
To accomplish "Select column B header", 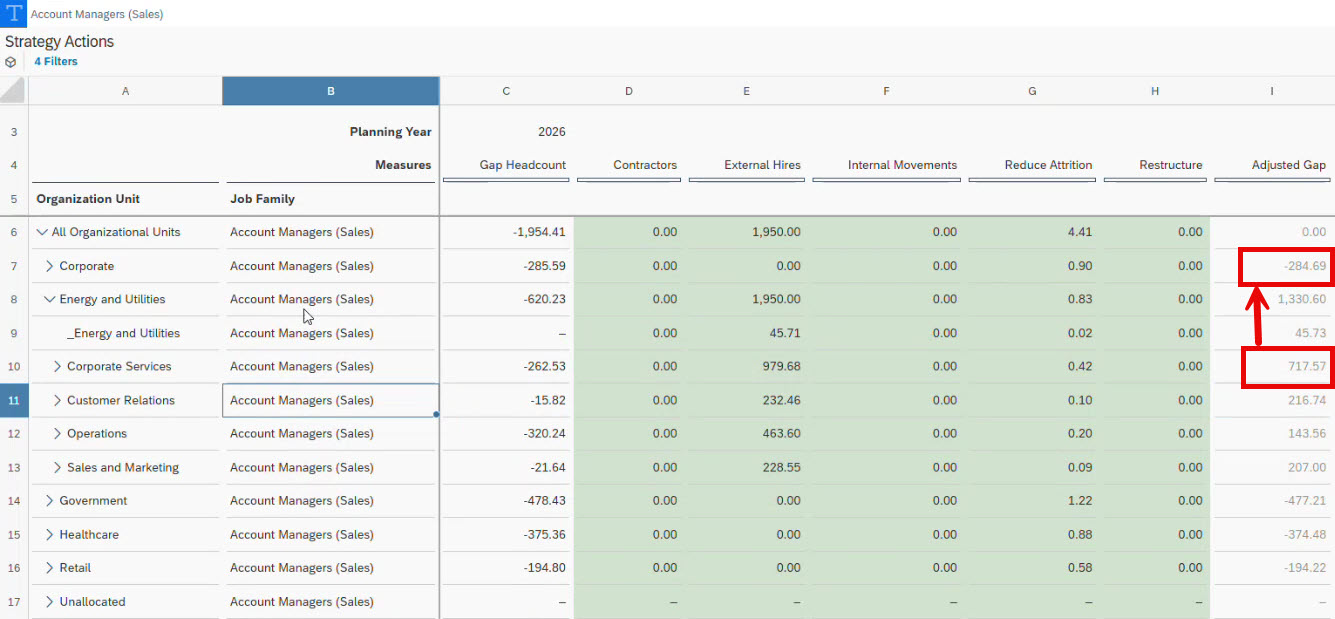I will [x=330, y=91].
